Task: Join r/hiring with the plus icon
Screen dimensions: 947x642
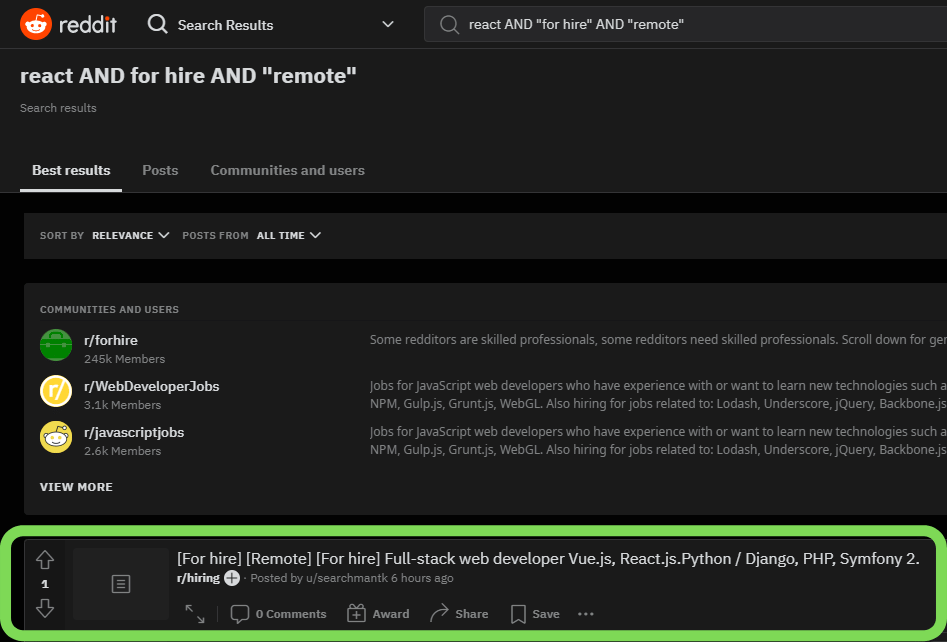Action: [x=232, y=578]
